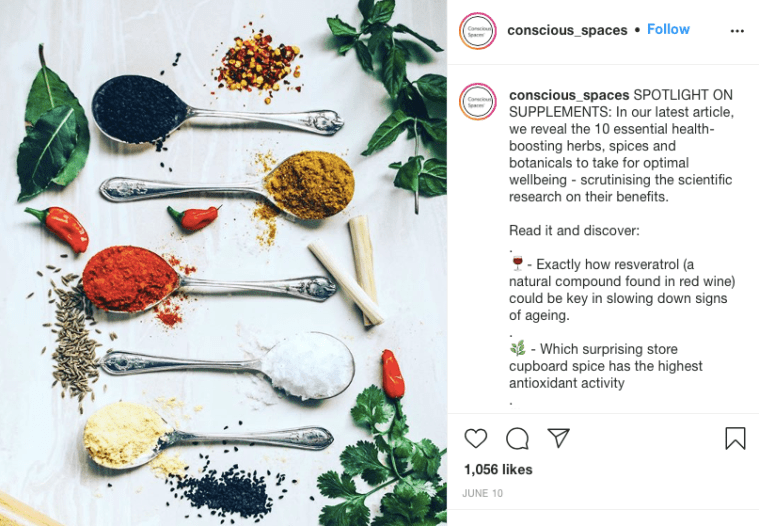The image size is (759, 526).
Task: Like the post with the heart icon
Action: pyautogui.click(x=475, y=438)
